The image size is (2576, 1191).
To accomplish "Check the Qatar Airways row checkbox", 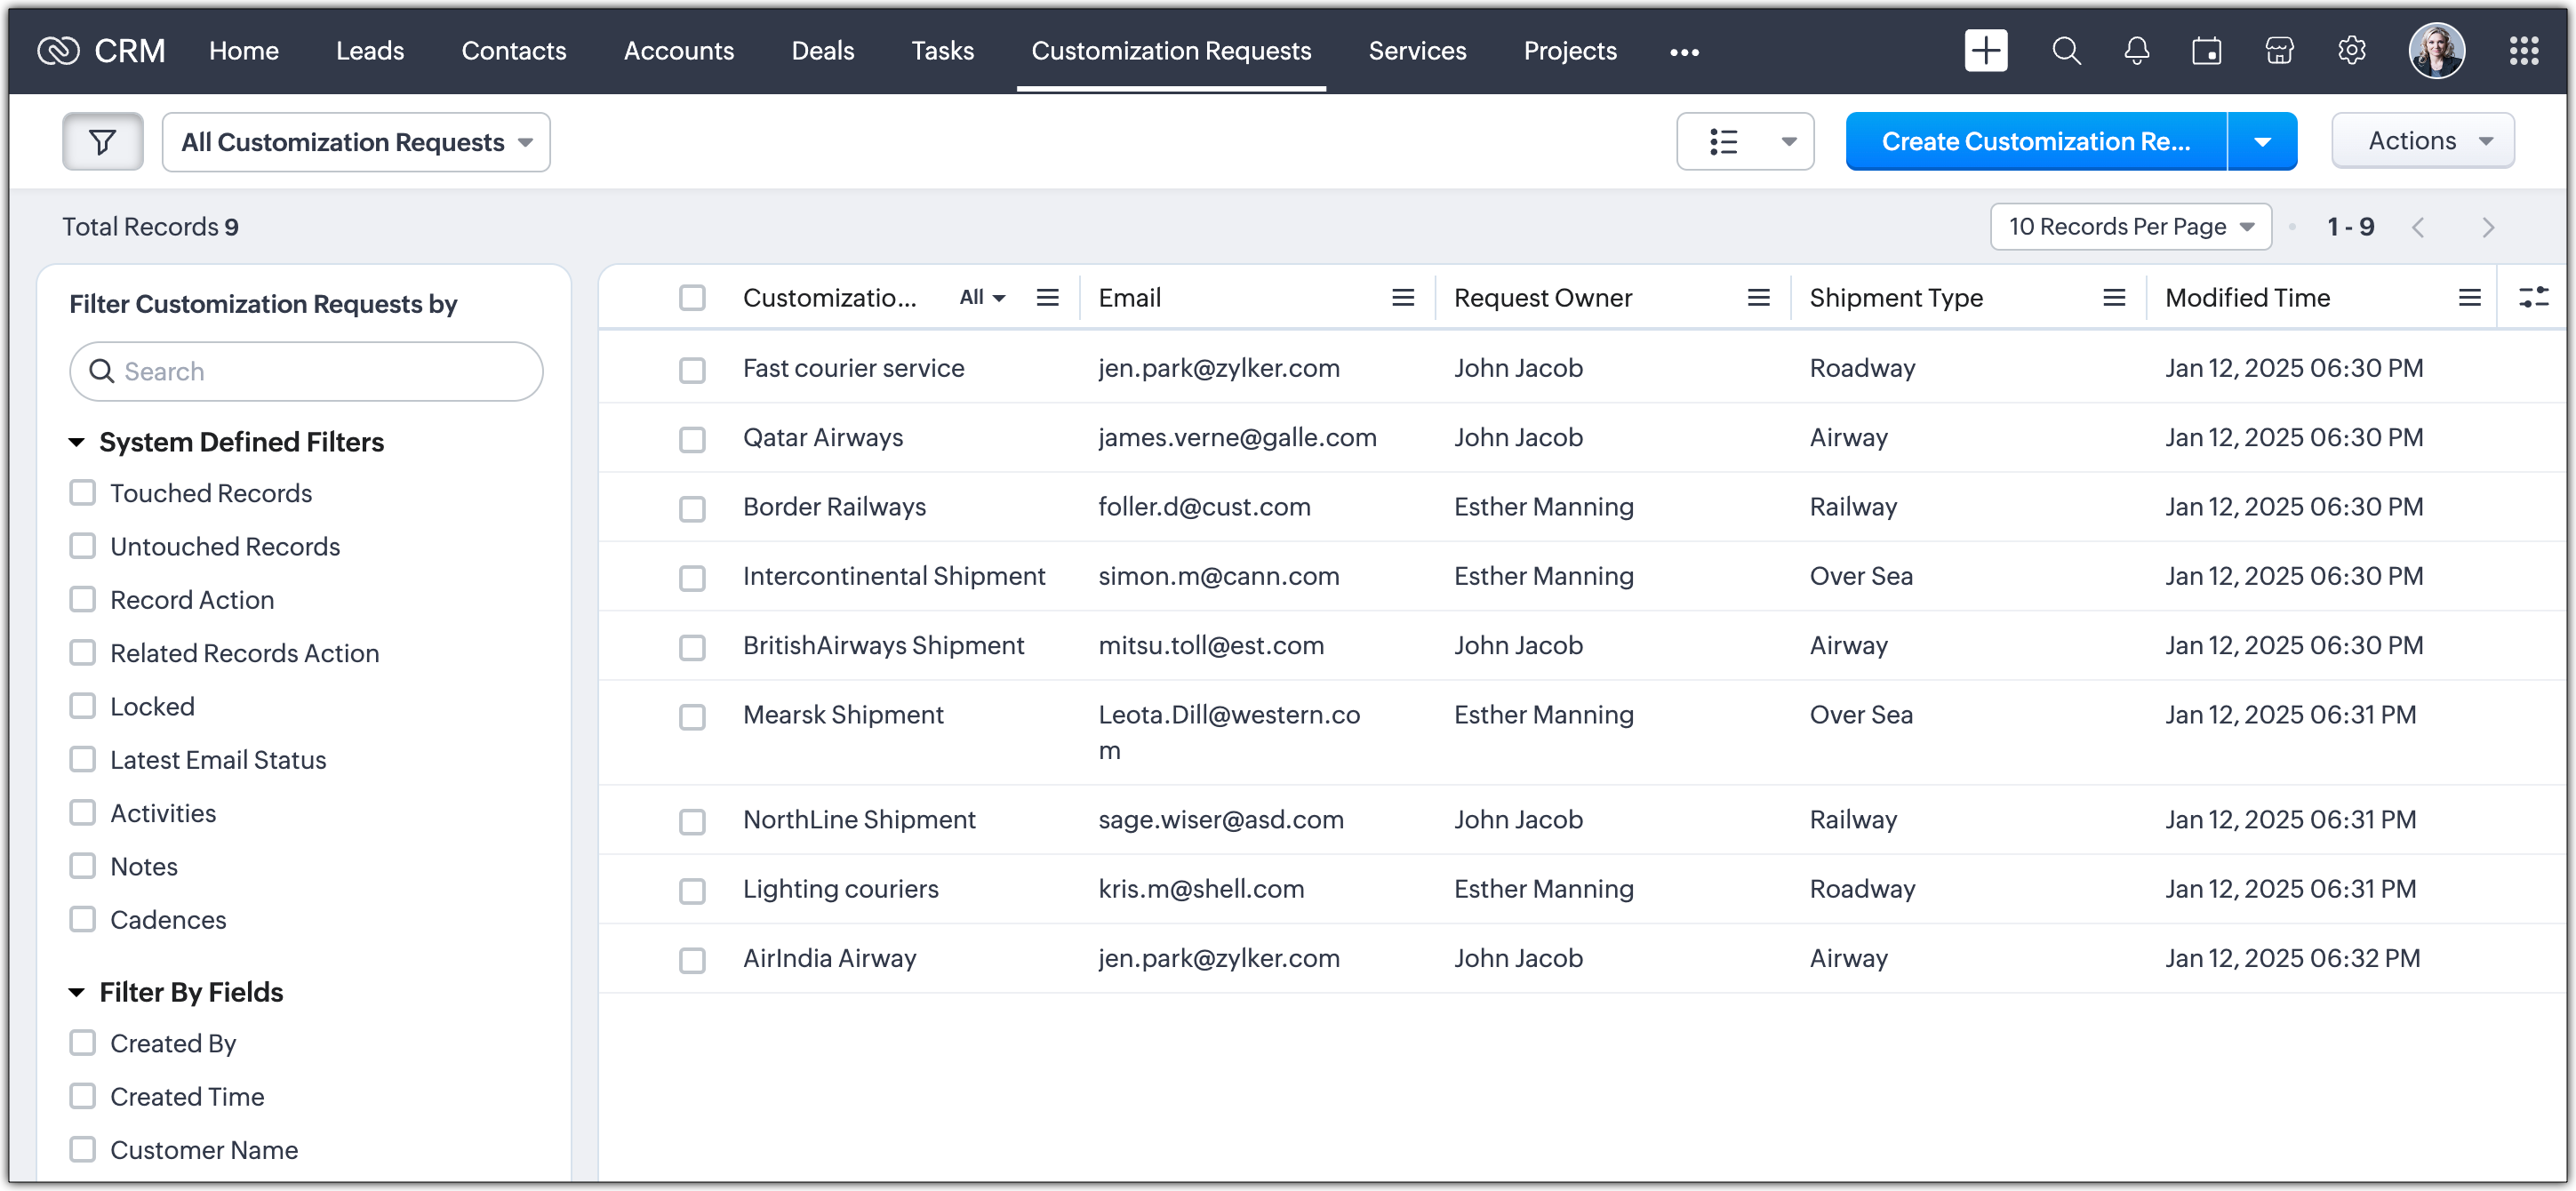I will [692, 439].
